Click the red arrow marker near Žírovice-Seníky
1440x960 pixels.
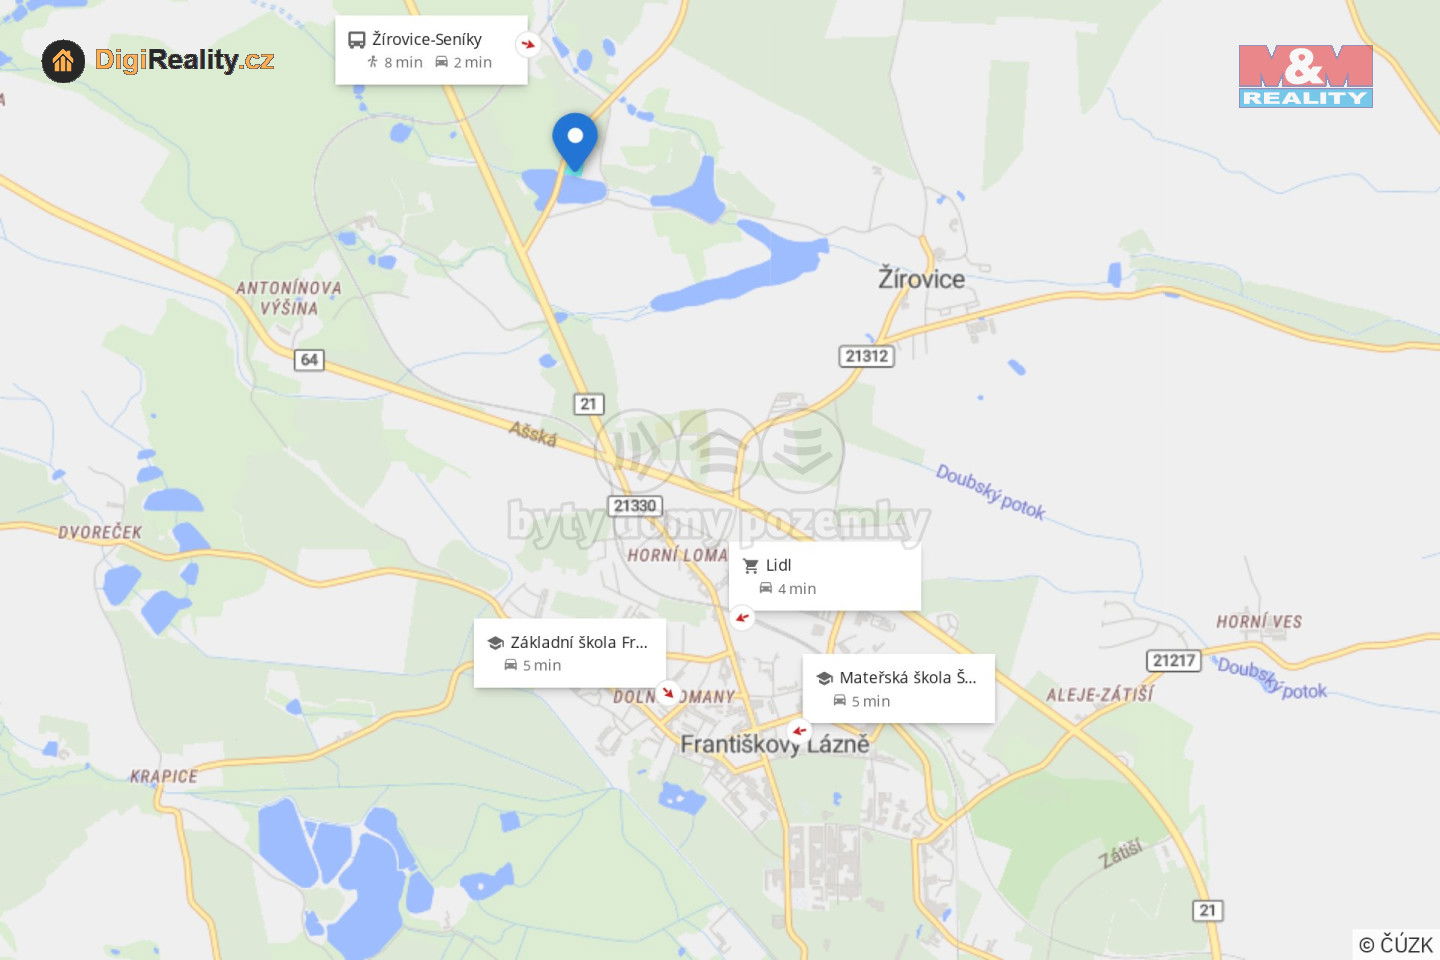tap(528, 44)
